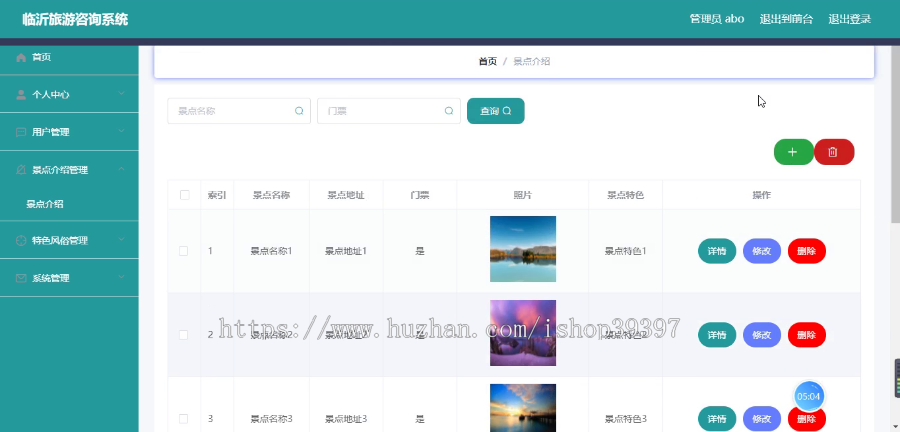This screenshot has width=900, height=432.
Task: Click the cell 景点特色1
Action: coord(626,251)
